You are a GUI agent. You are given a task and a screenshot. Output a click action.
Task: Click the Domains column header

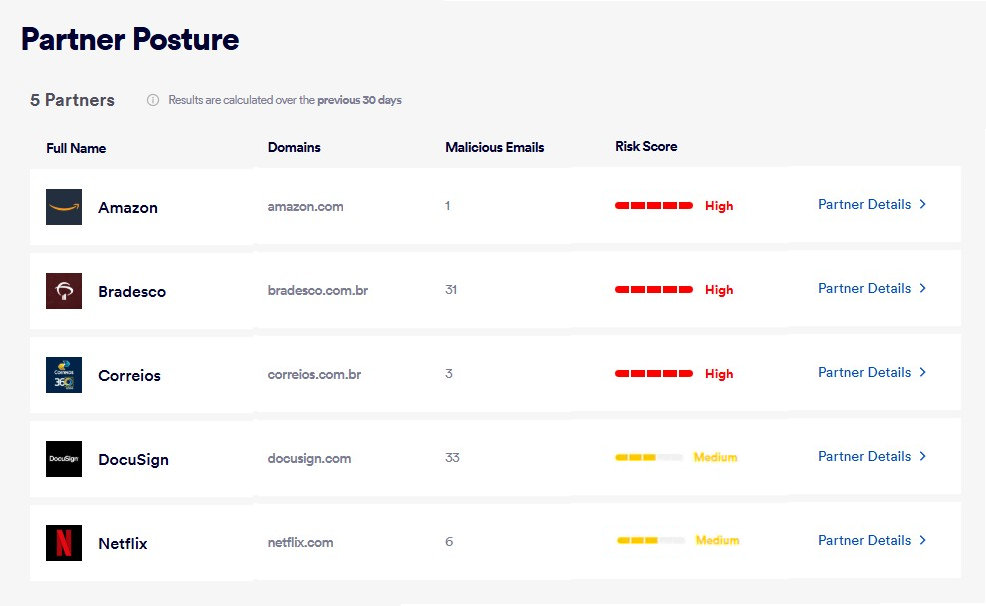click(x=294, y=147)
